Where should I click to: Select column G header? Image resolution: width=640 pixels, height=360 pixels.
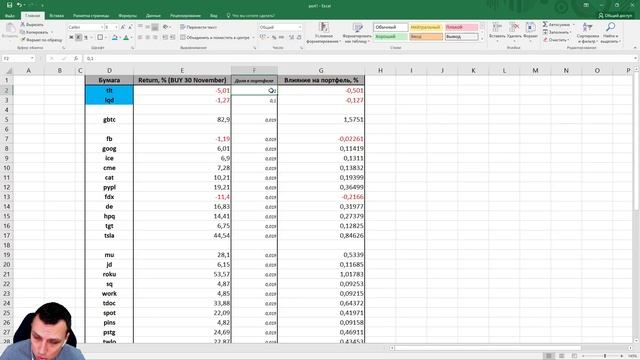coord(321,70)
